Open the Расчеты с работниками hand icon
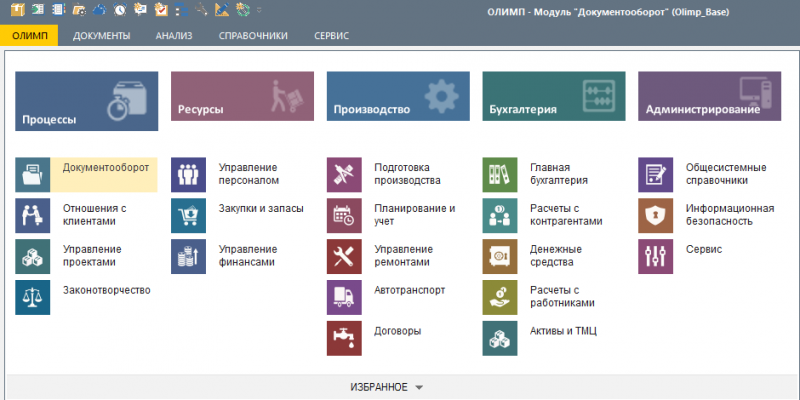 pyautogui.click(x=500, y=297)
